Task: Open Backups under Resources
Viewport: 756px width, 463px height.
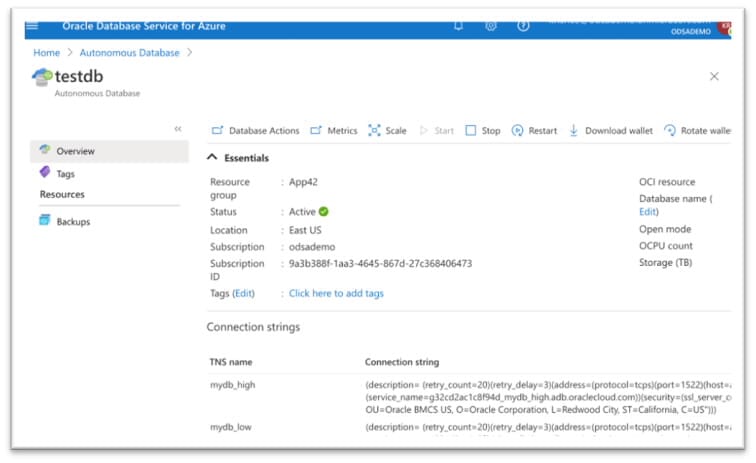Action: tap(72, 221)
